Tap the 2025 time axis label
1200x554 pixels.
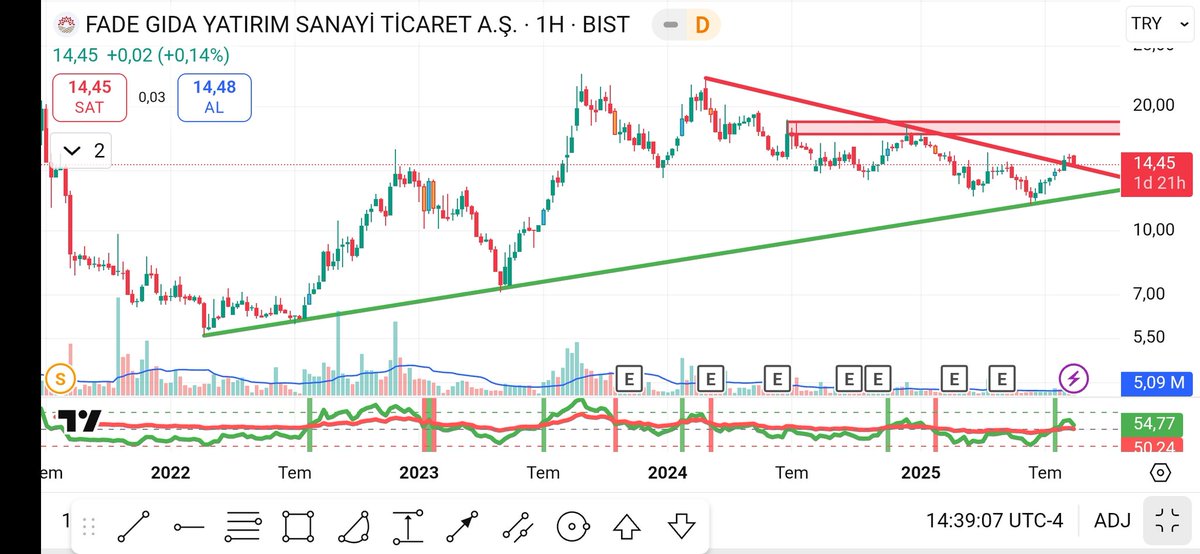[x=919, y=472]
